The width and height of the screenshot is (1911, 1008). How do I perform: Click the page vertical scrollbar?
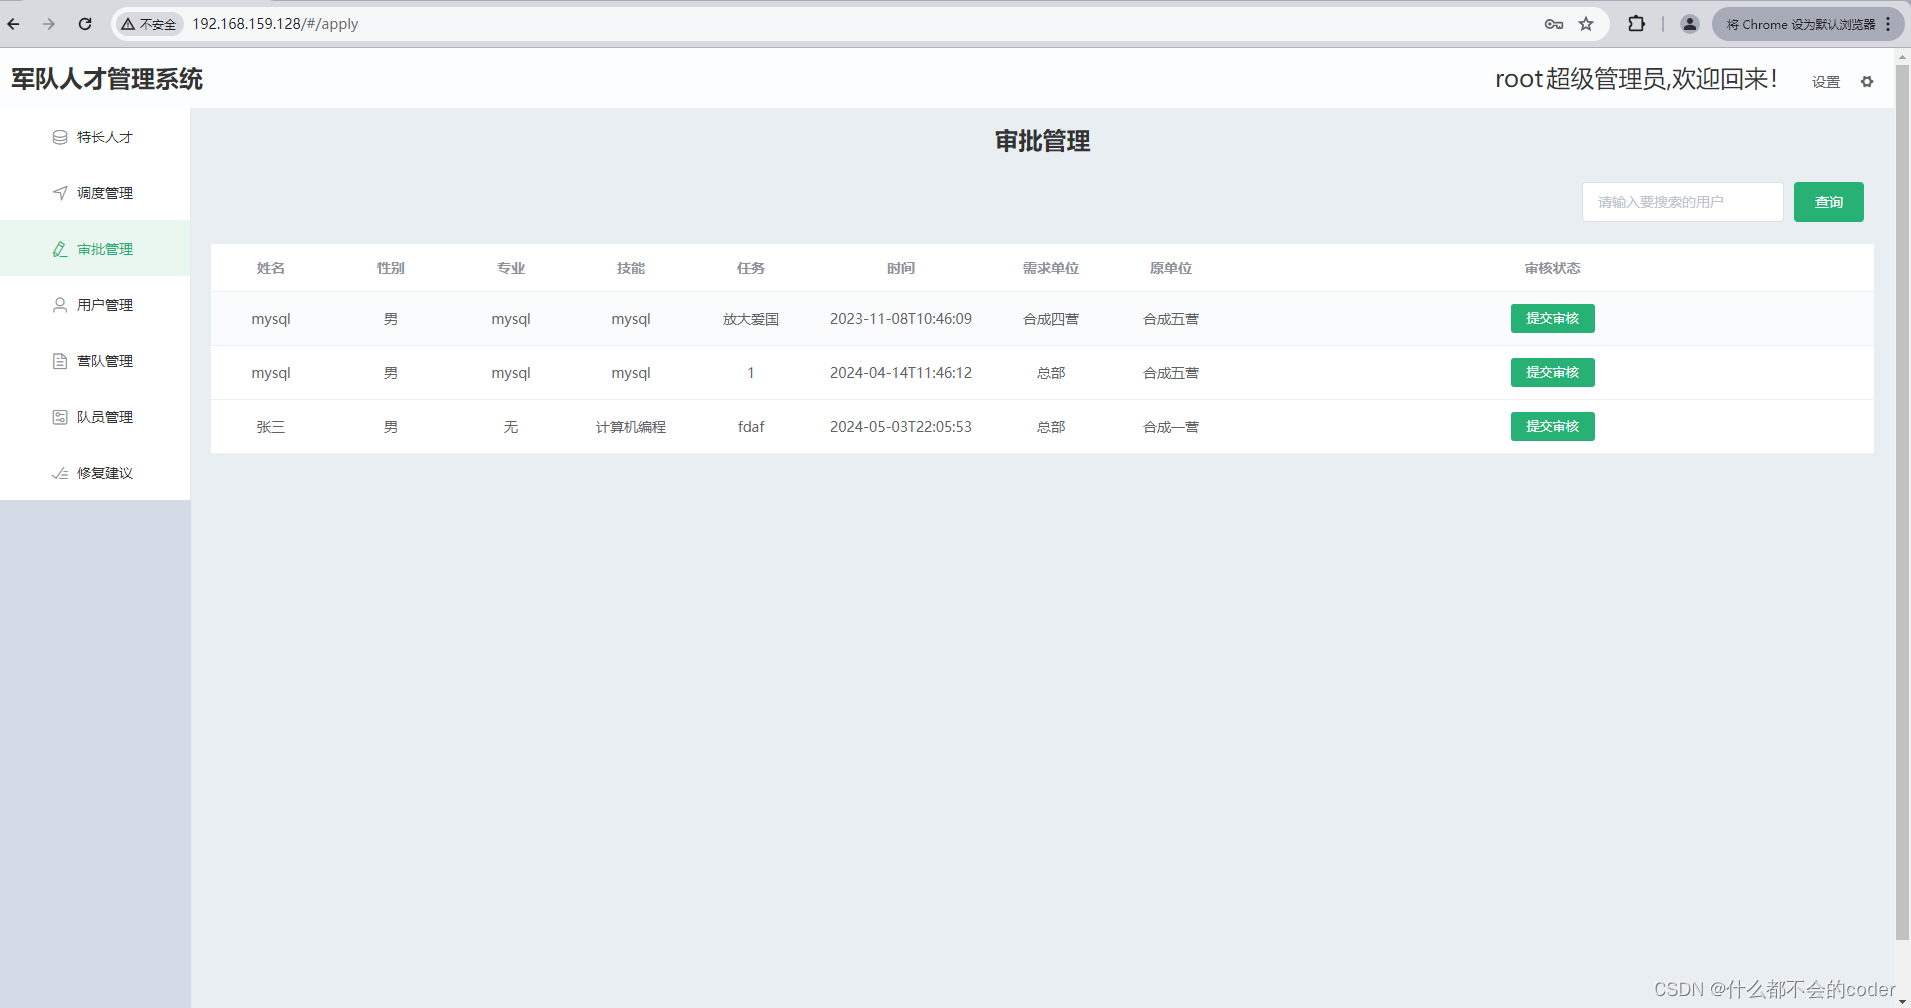point(1902,500)
